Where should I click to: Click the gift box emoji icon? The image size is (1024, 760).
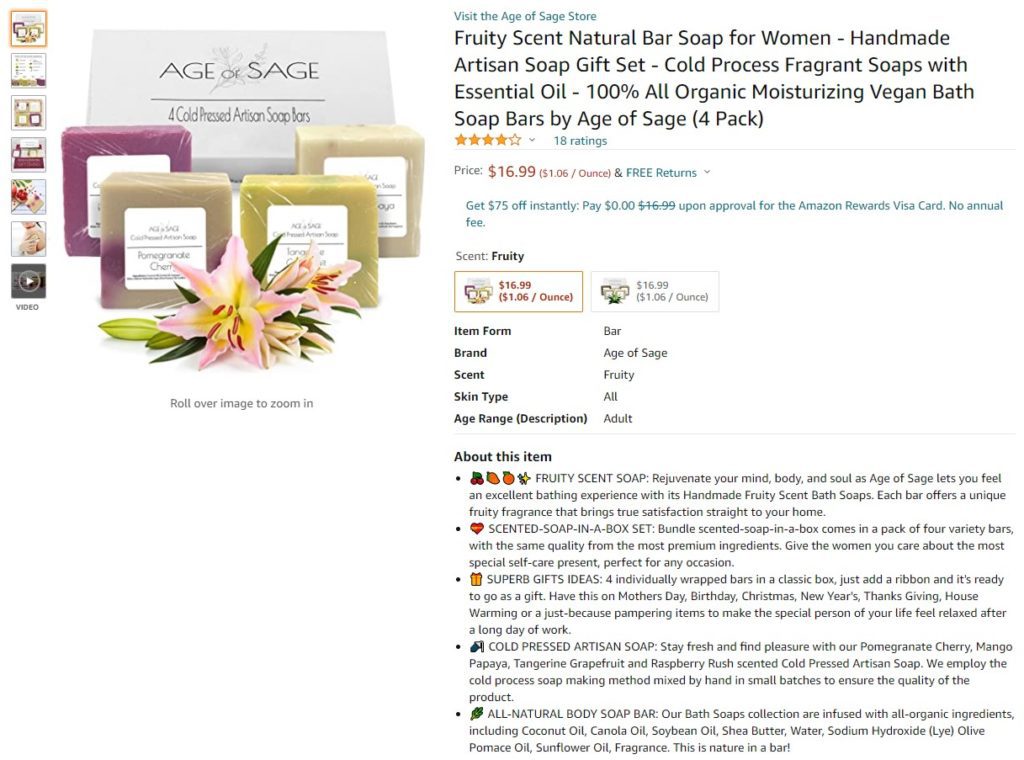pos(475,579)
